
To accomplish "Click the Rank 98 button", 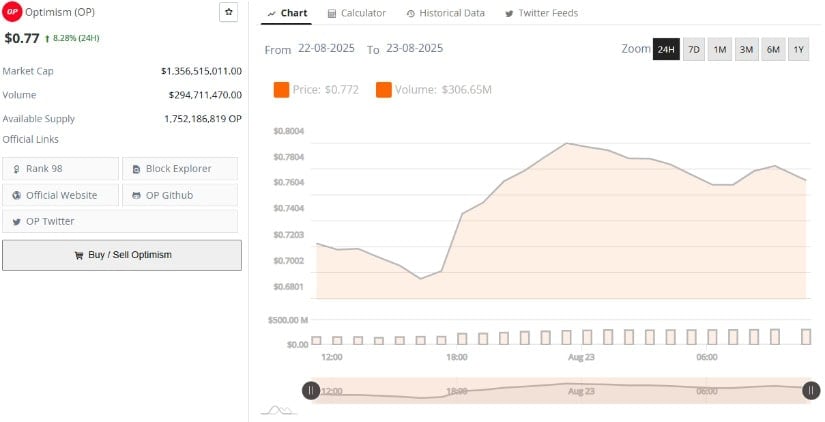I will pyautogui.click(x=61, y=168).
